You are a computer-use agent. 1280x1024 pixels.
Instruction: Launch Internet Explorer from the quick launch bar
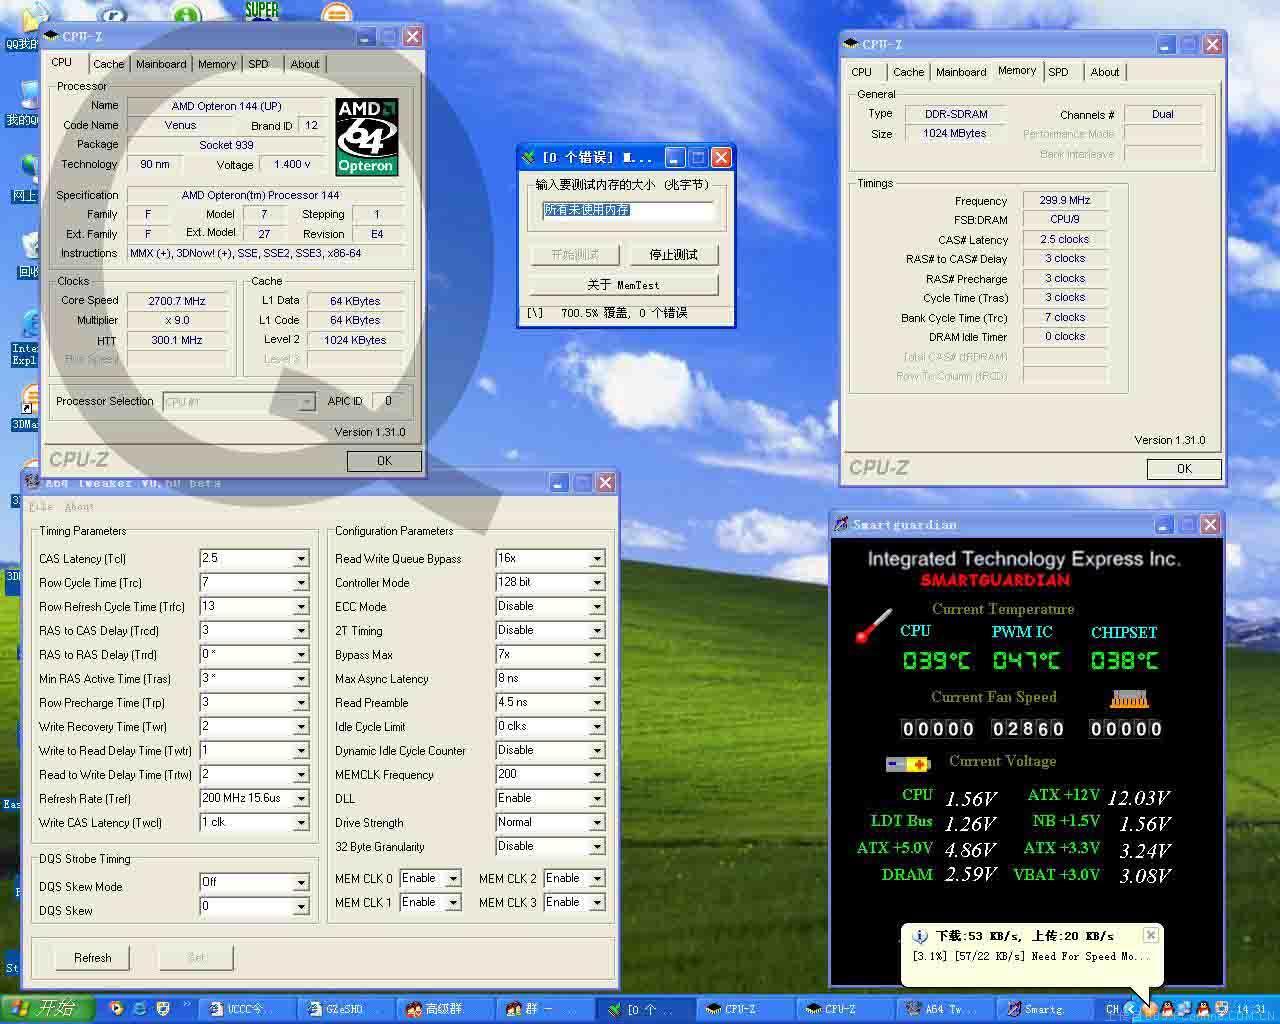coord(139,1009)
